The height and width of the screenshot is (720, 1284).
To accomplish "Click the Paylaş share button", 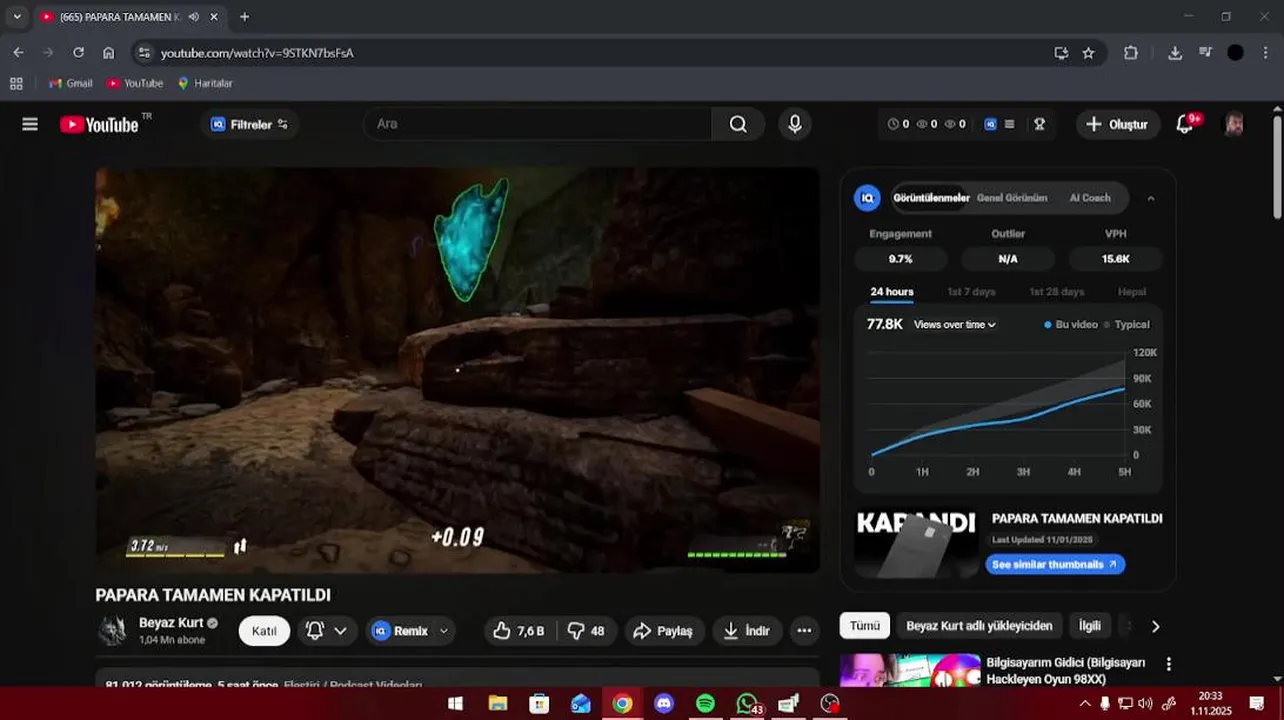I will point(663,631).
